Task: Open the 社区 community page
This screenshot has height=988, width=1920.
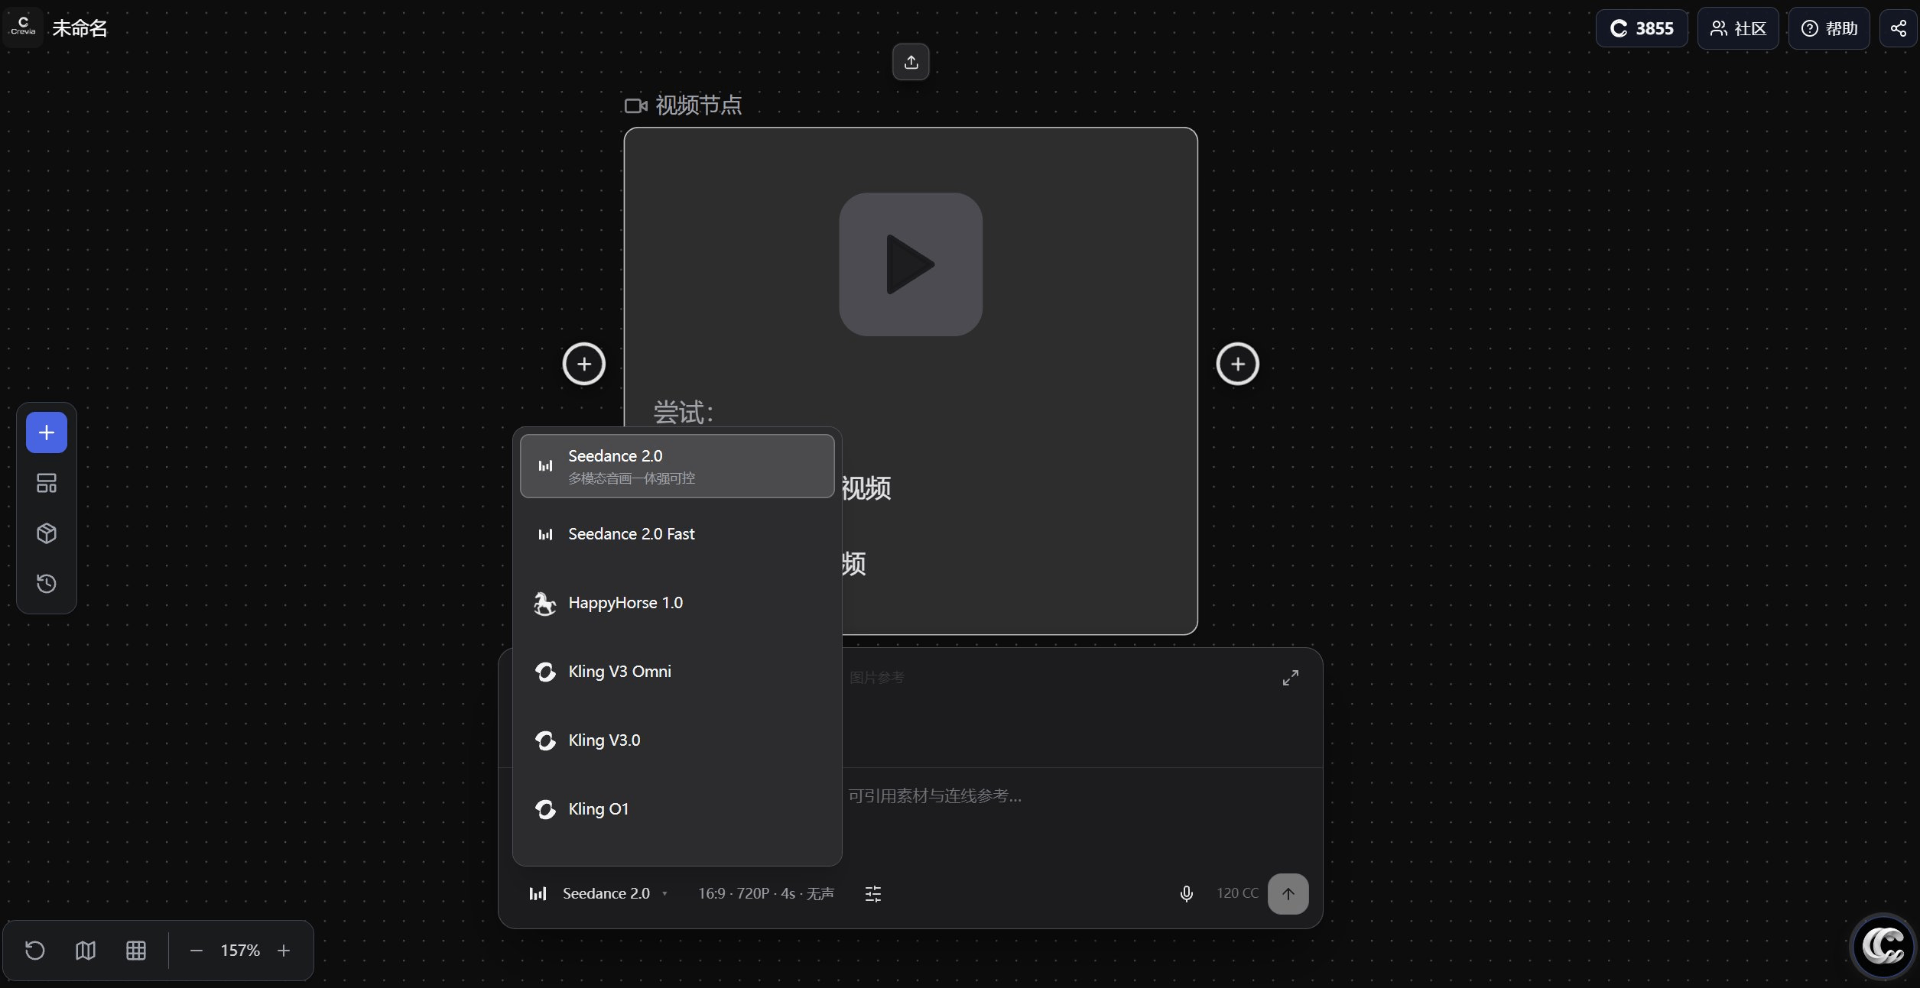Action: [1738, 28]
